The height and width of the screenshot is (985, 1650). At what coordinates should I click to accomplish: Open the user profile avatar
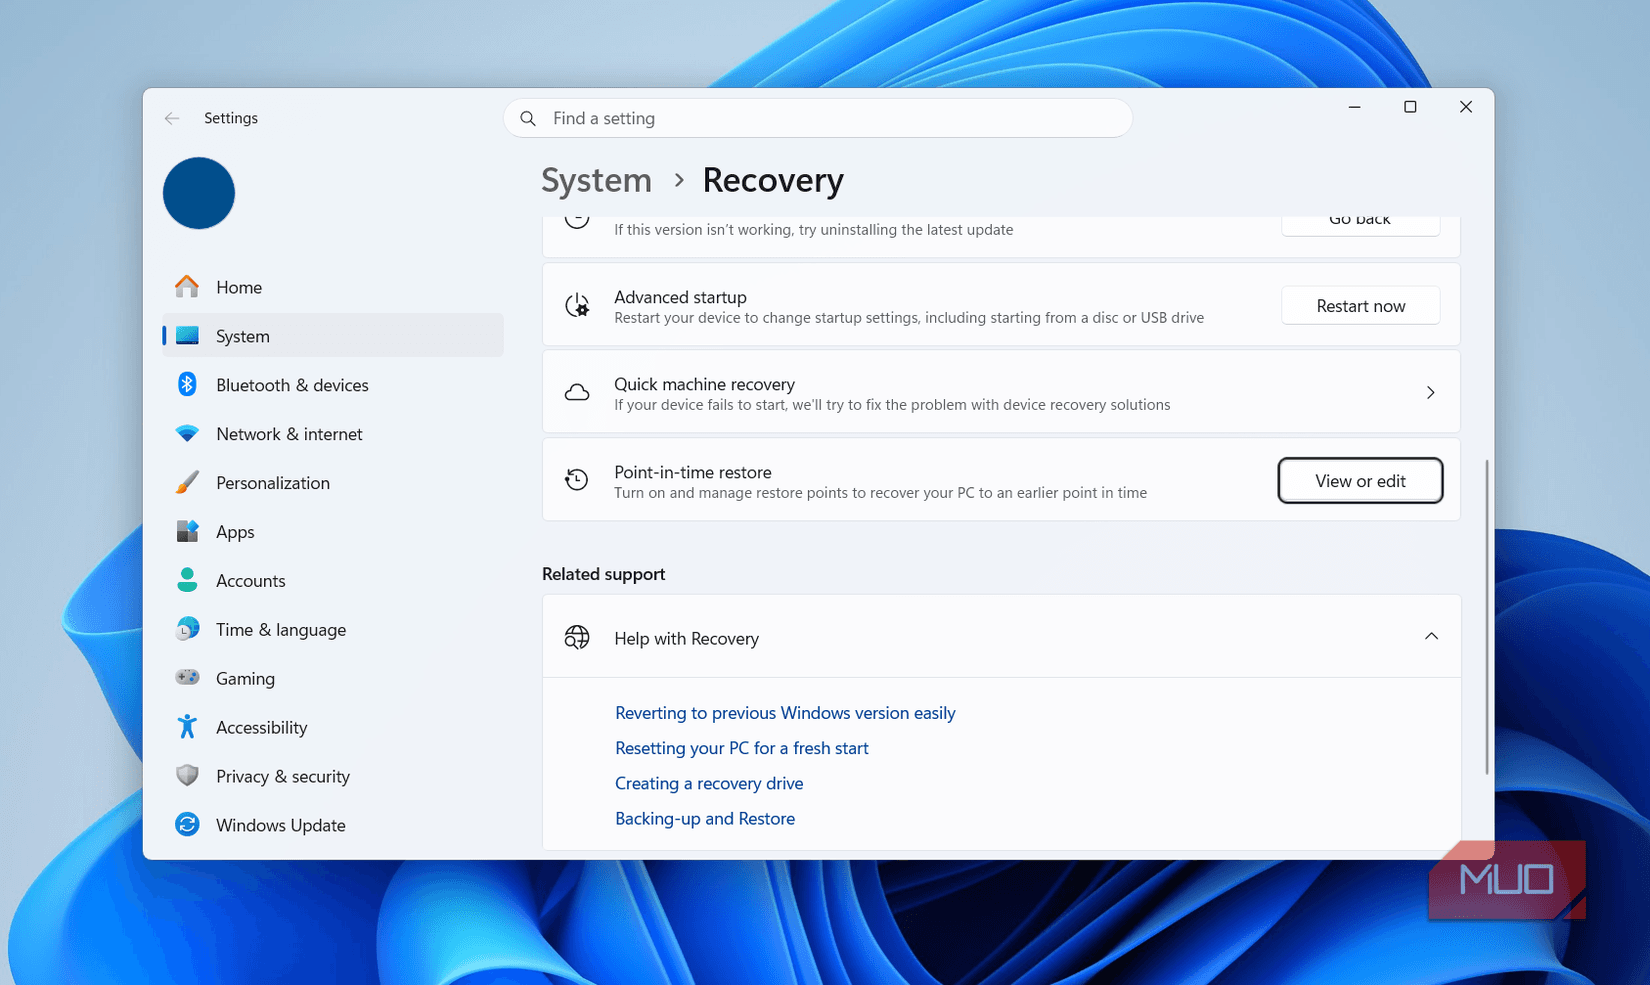[199, 193]
